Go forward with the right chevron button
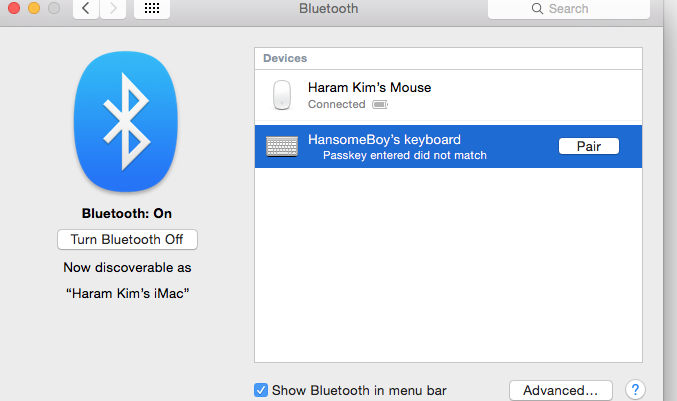 [x=113, y=8]
